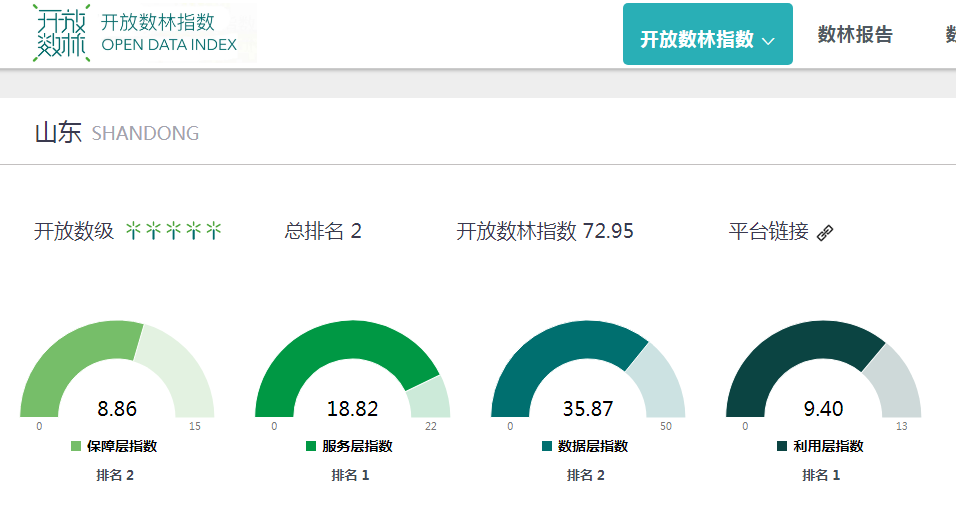The image size is (956, 519).
Task: Toggle the 服务层指数 legend marker
Action: click(x=311, y=447)
